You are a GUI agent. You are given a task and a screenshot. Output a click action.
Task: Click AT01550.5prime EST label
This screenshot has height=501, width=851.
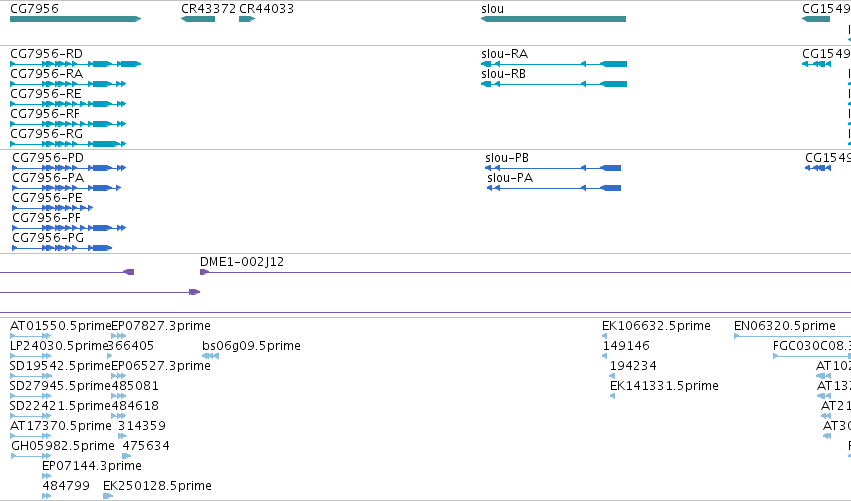(60, 326)
